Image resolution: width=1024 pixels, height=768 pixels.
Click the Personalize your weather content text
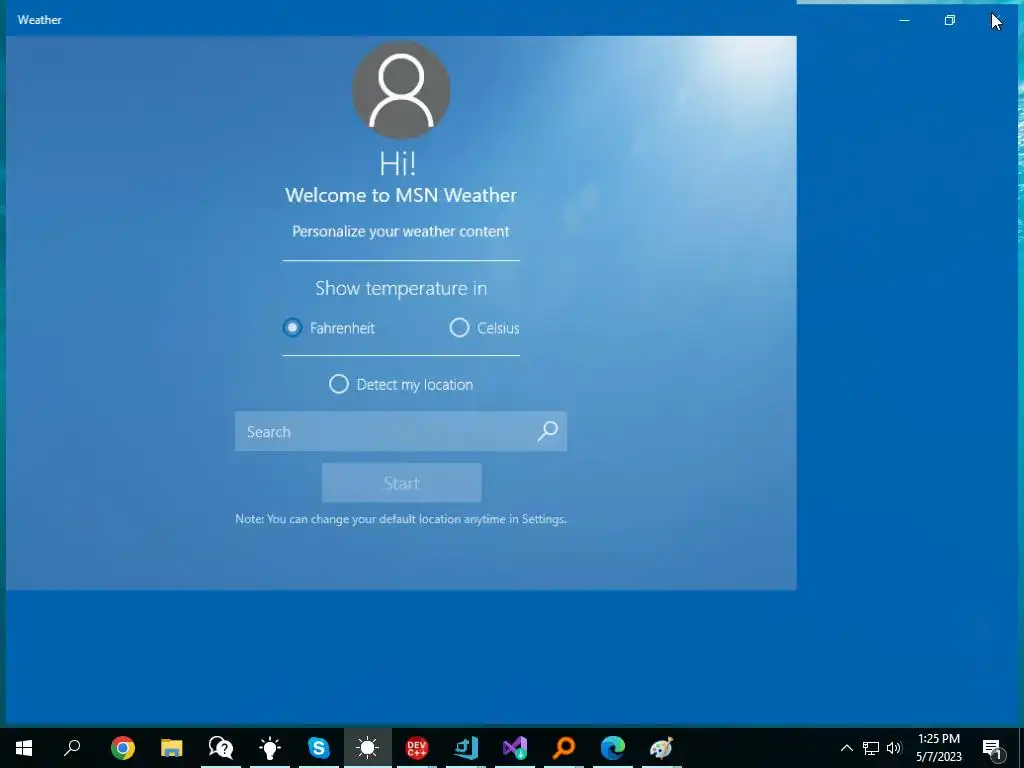coord(400,231)
